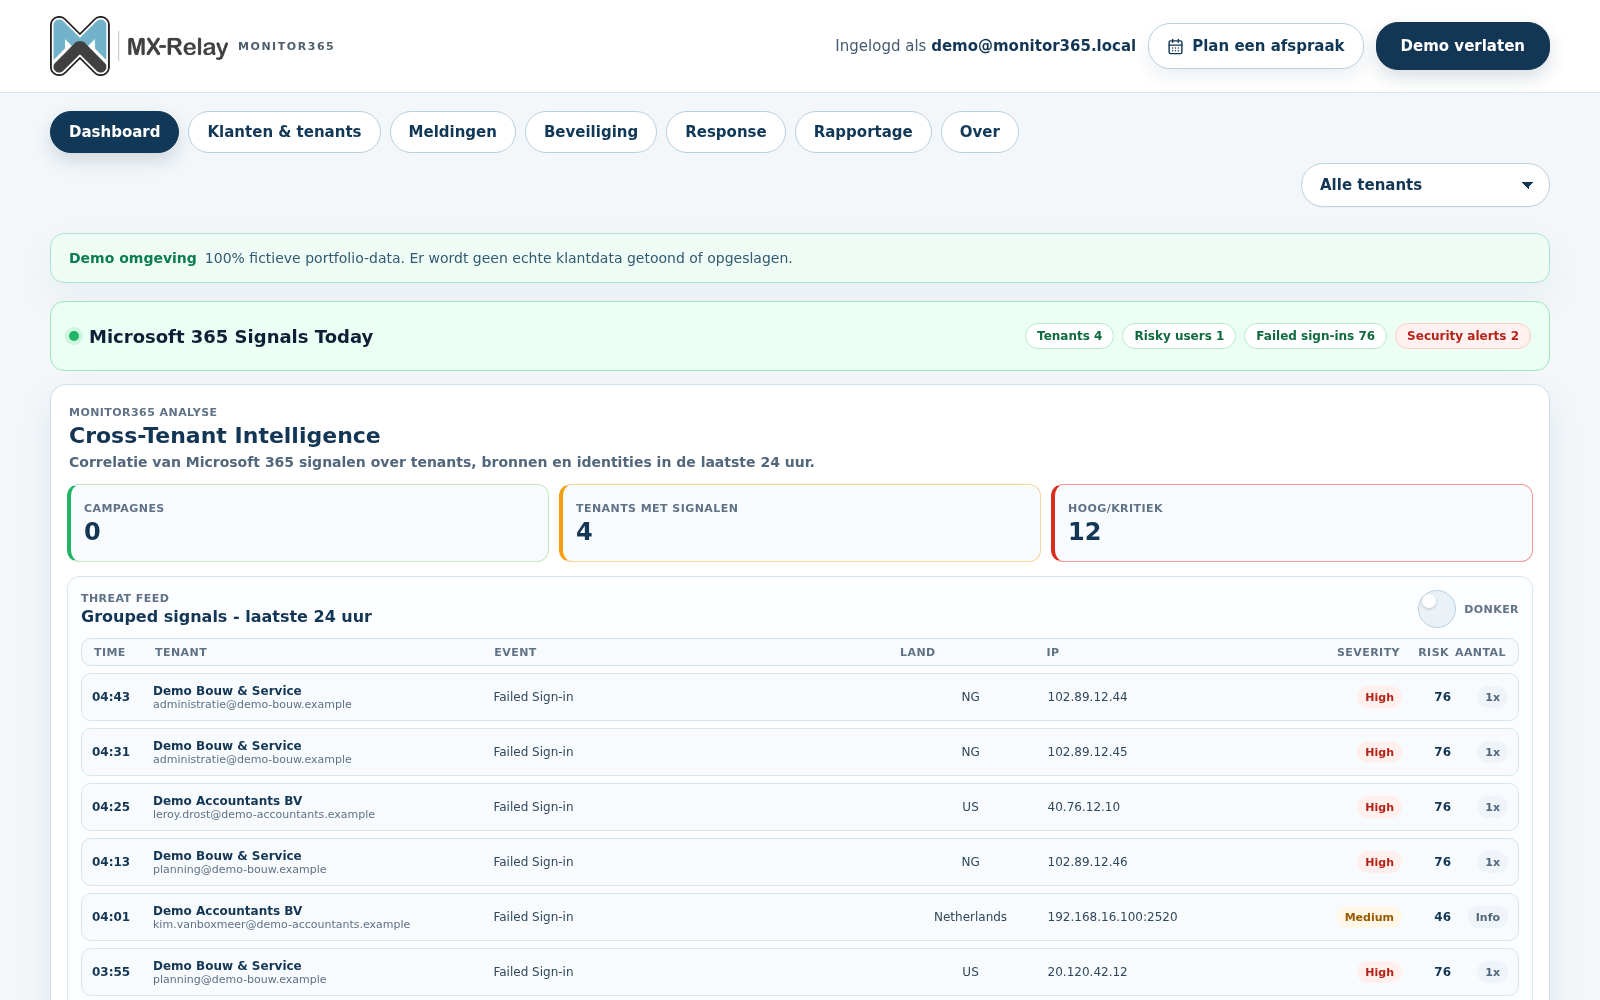Click the Aantal column header
This screenshot has width=1600, height=1000.
pyautogui.click(x=1480, y=652)
